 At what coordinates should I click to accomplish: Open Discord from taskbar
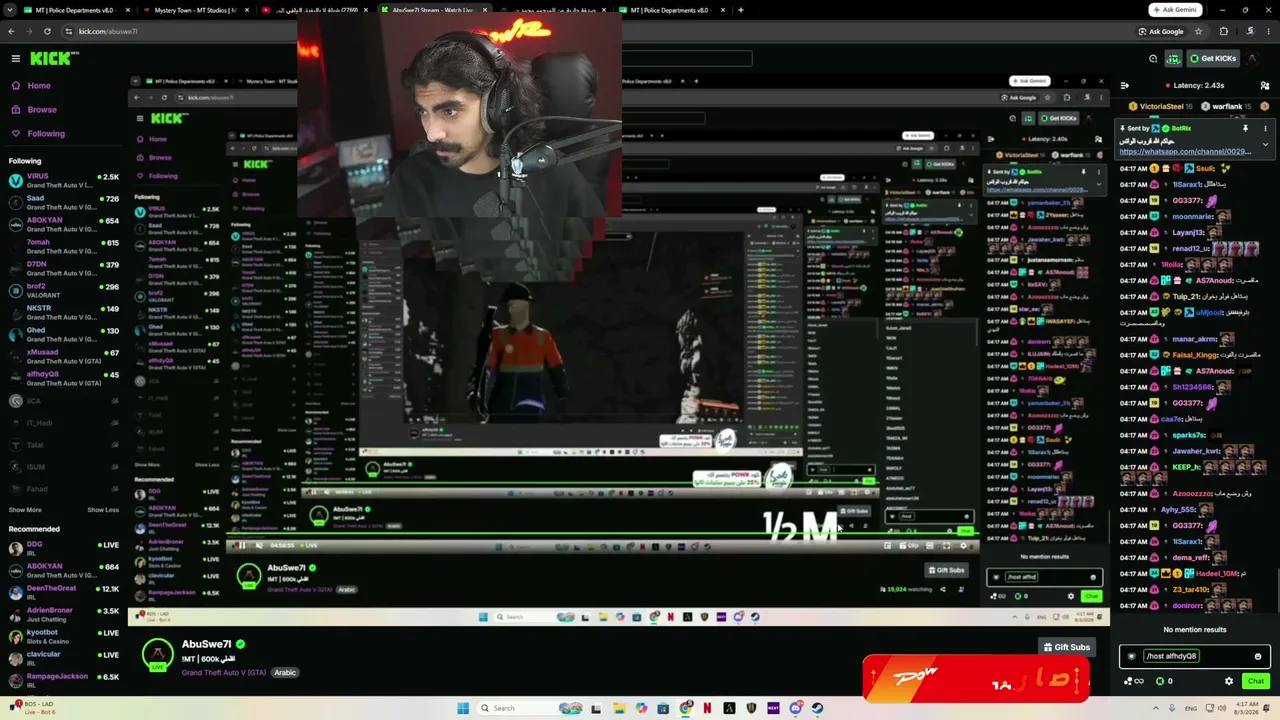click(x=795, y=708)
